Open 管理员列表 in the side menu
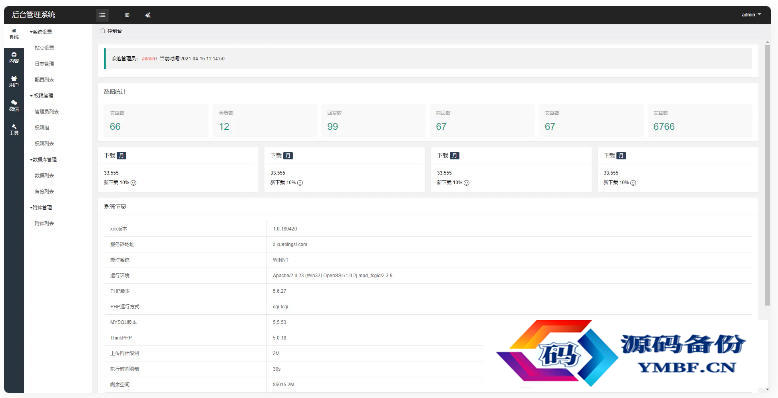Viewport: 778px width, 398px height. click(x=46, y=112)
